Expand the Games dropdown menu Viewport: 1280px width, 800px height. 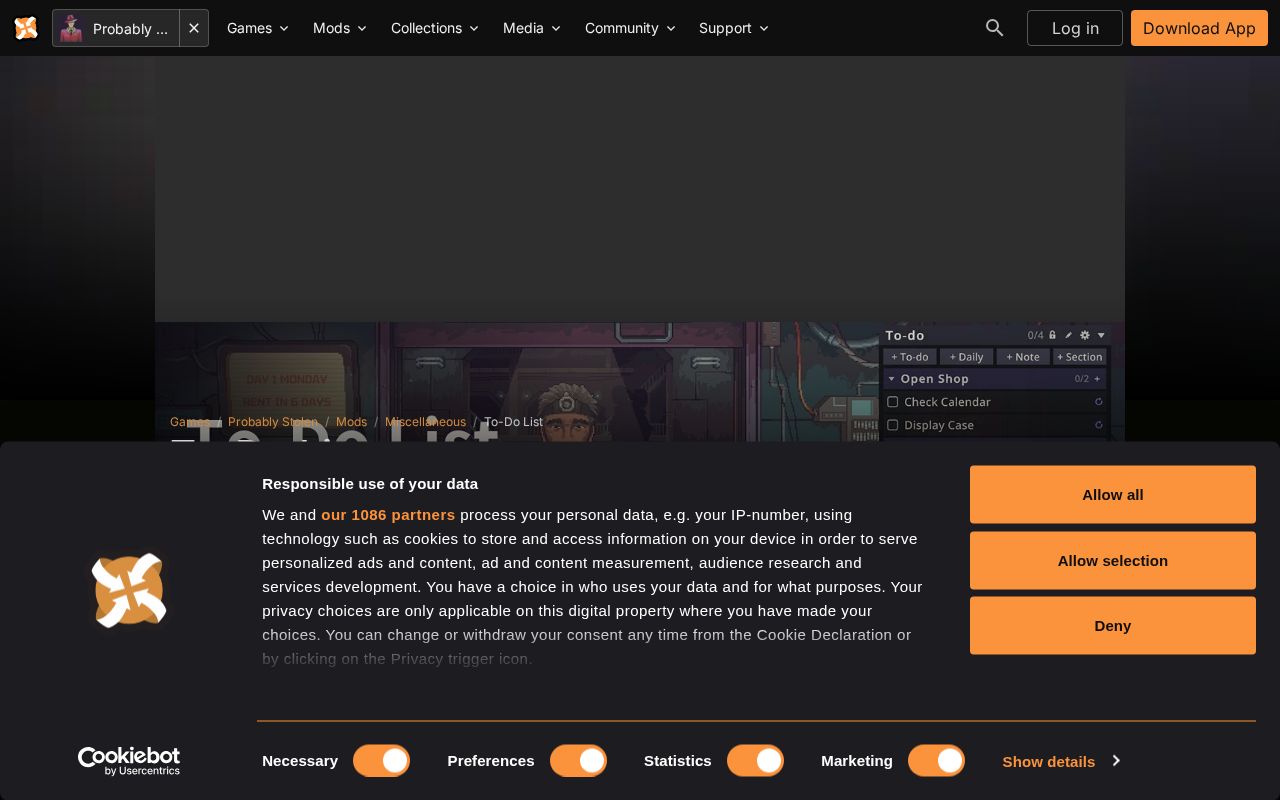[x=258, y=28]
